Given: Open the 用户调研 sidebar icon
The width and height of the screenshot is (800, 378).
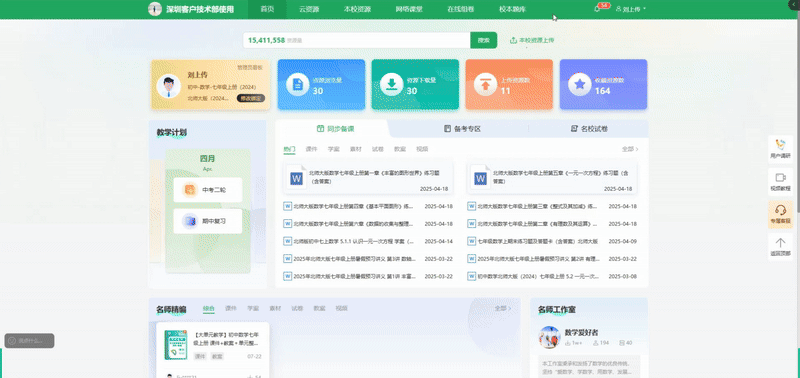Looking at the screenshot, I should pos(780,145).
